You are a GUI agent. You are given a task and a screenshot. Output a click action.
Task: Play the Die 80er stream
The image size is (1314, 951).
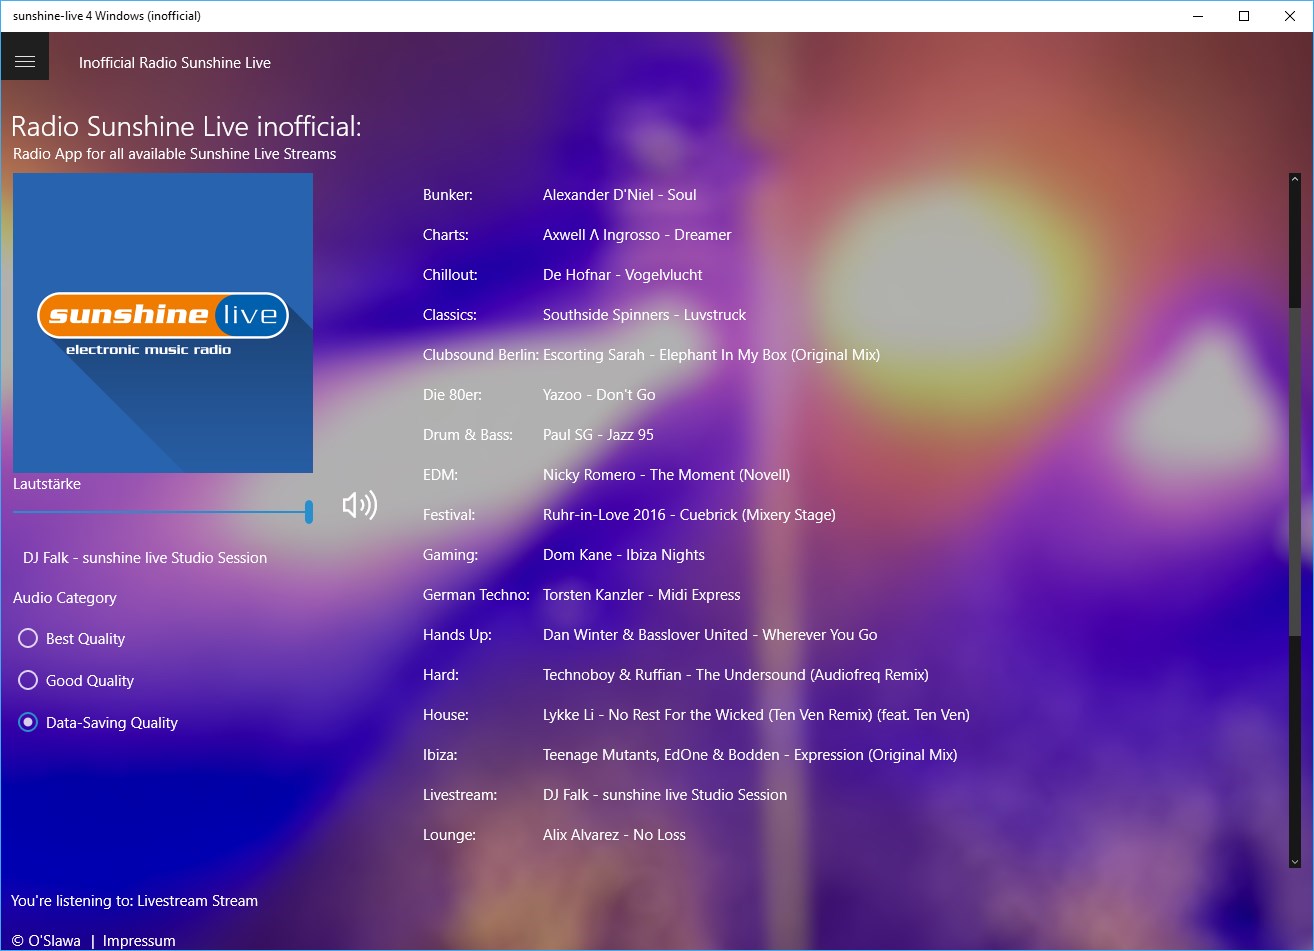452,395
